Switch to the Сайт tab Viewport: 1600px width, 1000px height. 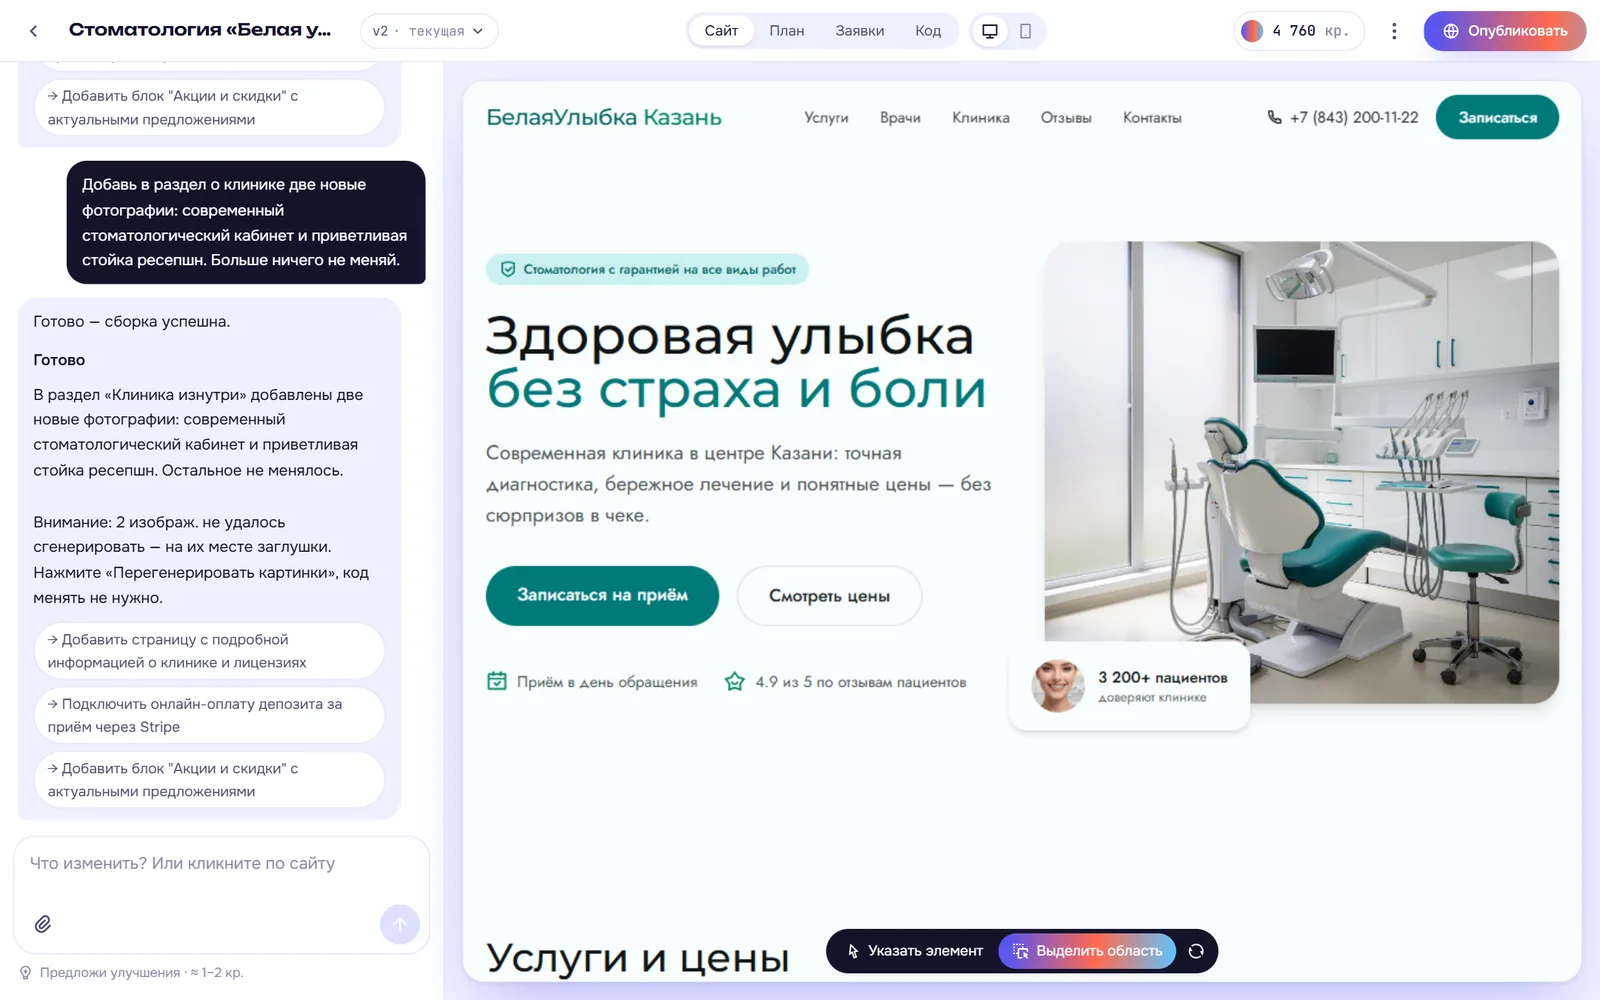(x=721, y=31)
